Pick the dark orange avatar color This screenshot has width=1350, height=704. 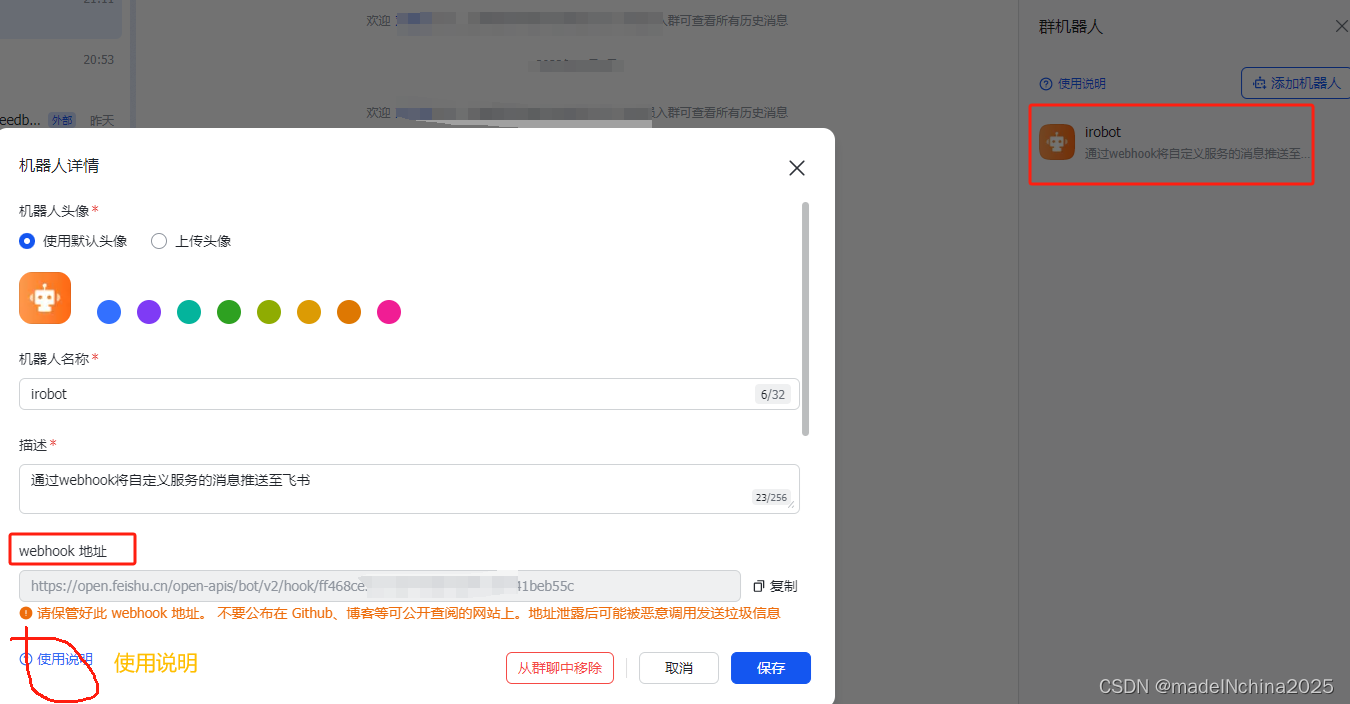[x=349, y=312]
